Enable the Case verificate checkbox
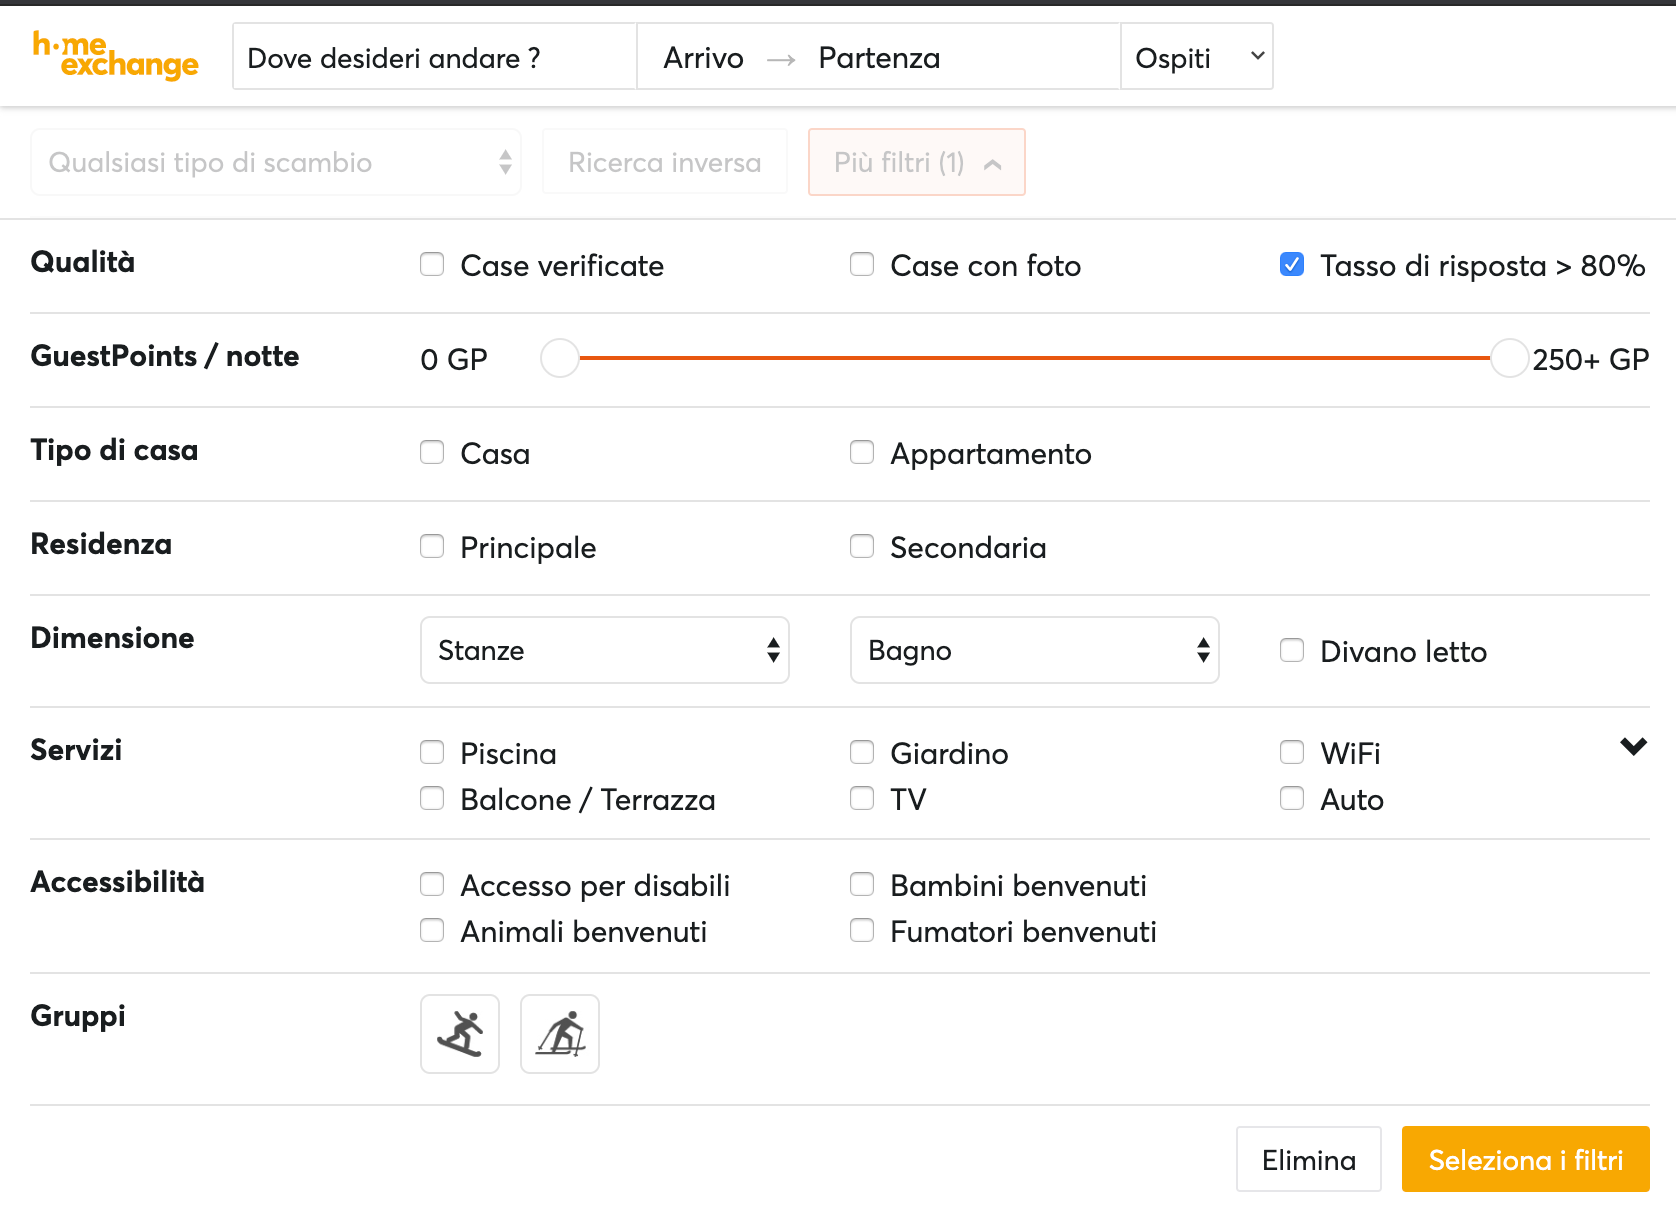The width and height of the screenshot is (1676, 1206). (432, 264)
